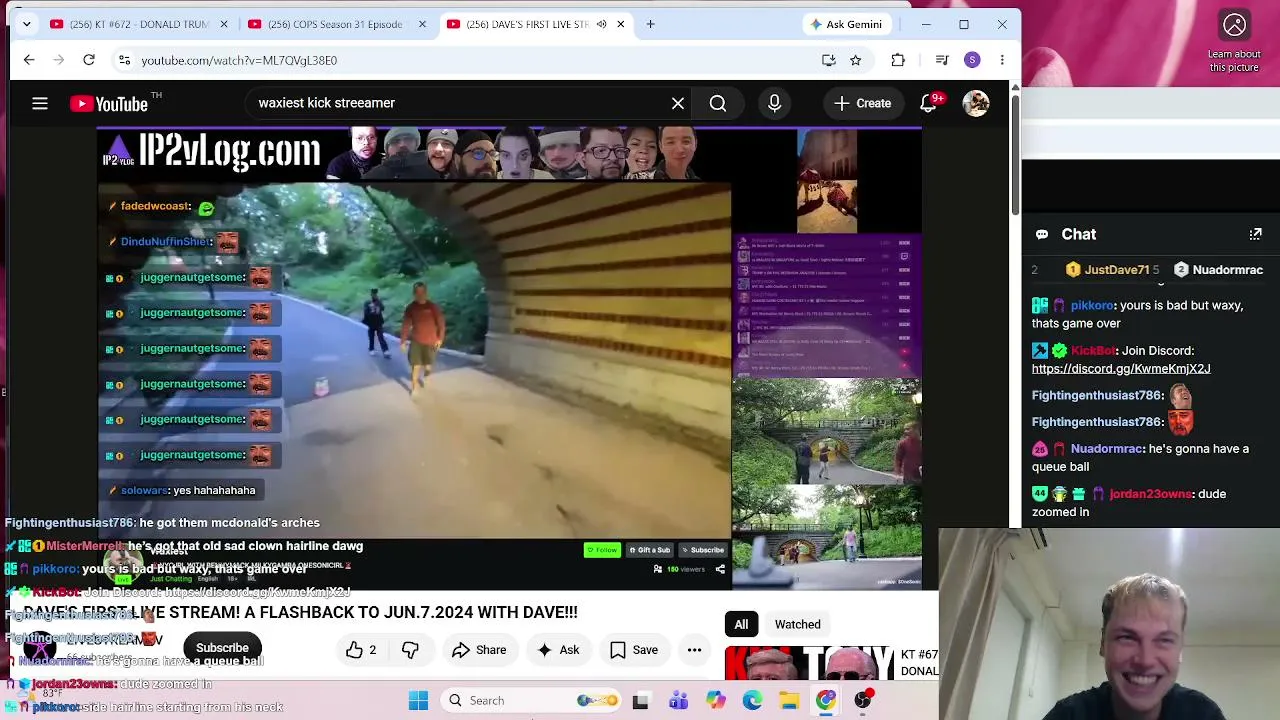This screenshot has width=1280, height=720.
Task: Start voice search with microphone icon
Action: pos(774,103)
